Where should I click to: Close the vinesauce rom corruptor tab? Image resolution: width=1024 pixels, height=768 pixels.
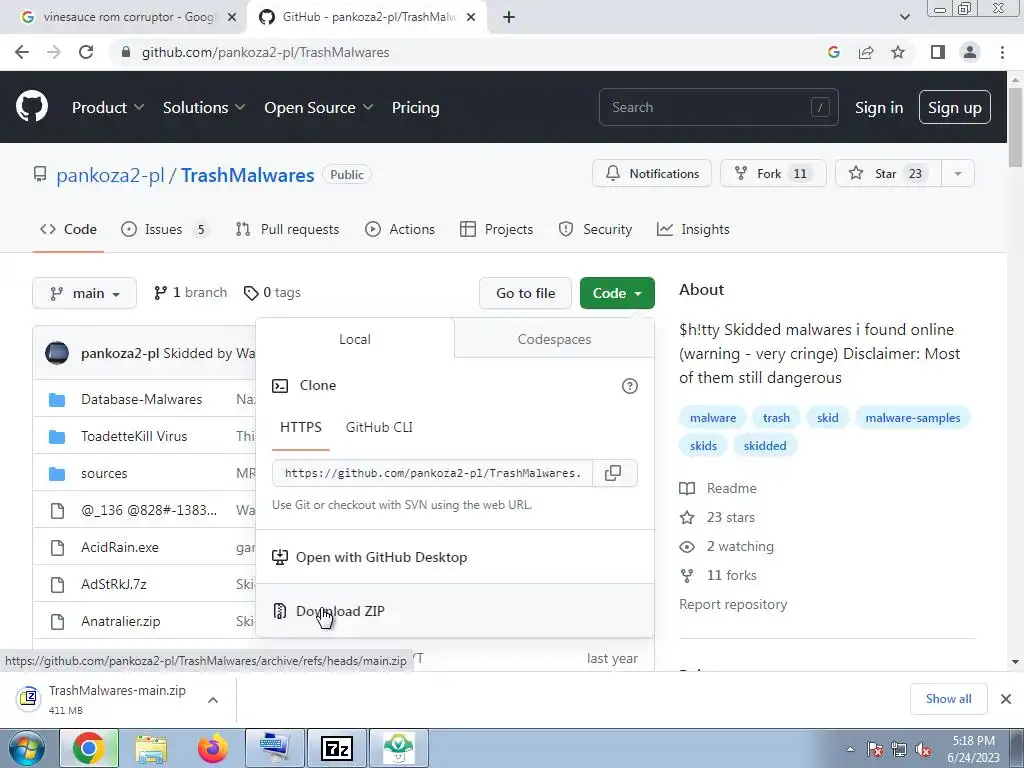pyautogui.click(x=232, y=17)
